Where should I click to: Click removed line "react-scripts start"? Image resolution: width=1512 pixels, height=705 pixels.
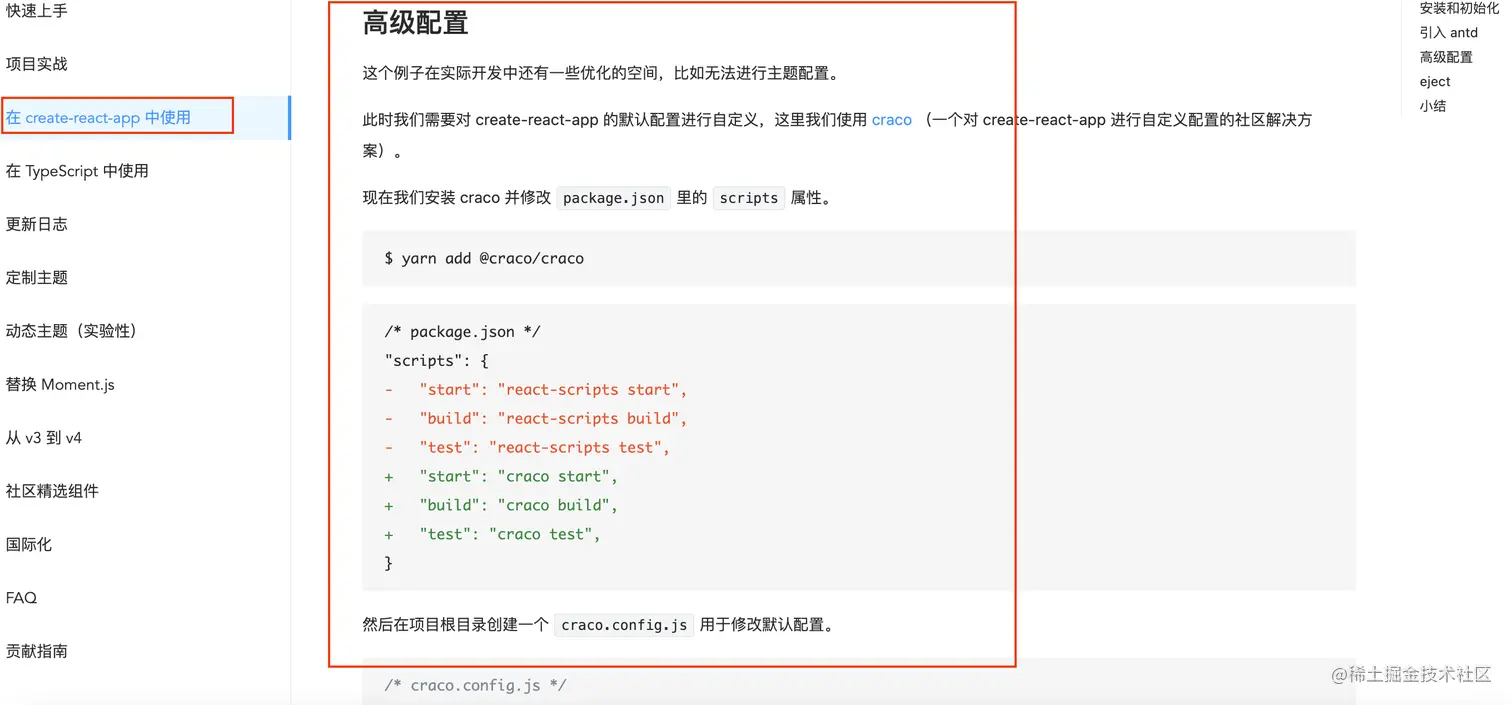click(x=536, y=390)
